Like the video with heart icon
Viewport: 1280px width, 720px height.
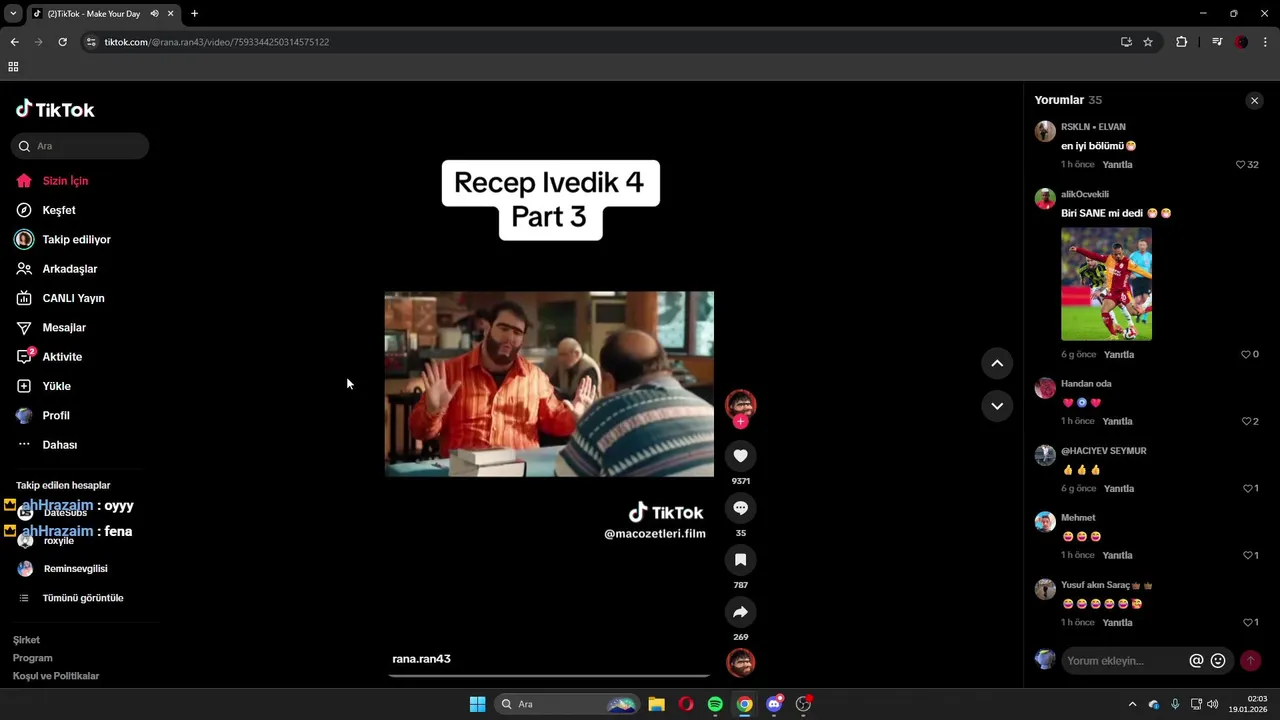740,456
